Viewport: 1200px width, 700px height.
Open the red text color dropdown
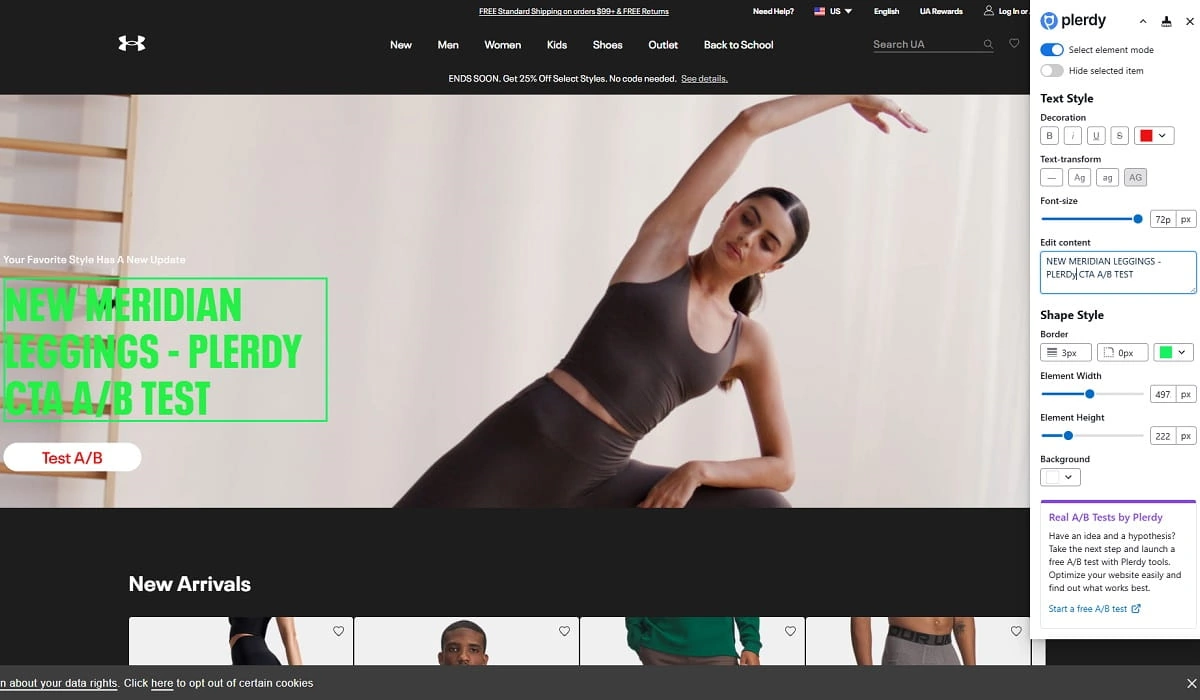tap(1154, 136)
